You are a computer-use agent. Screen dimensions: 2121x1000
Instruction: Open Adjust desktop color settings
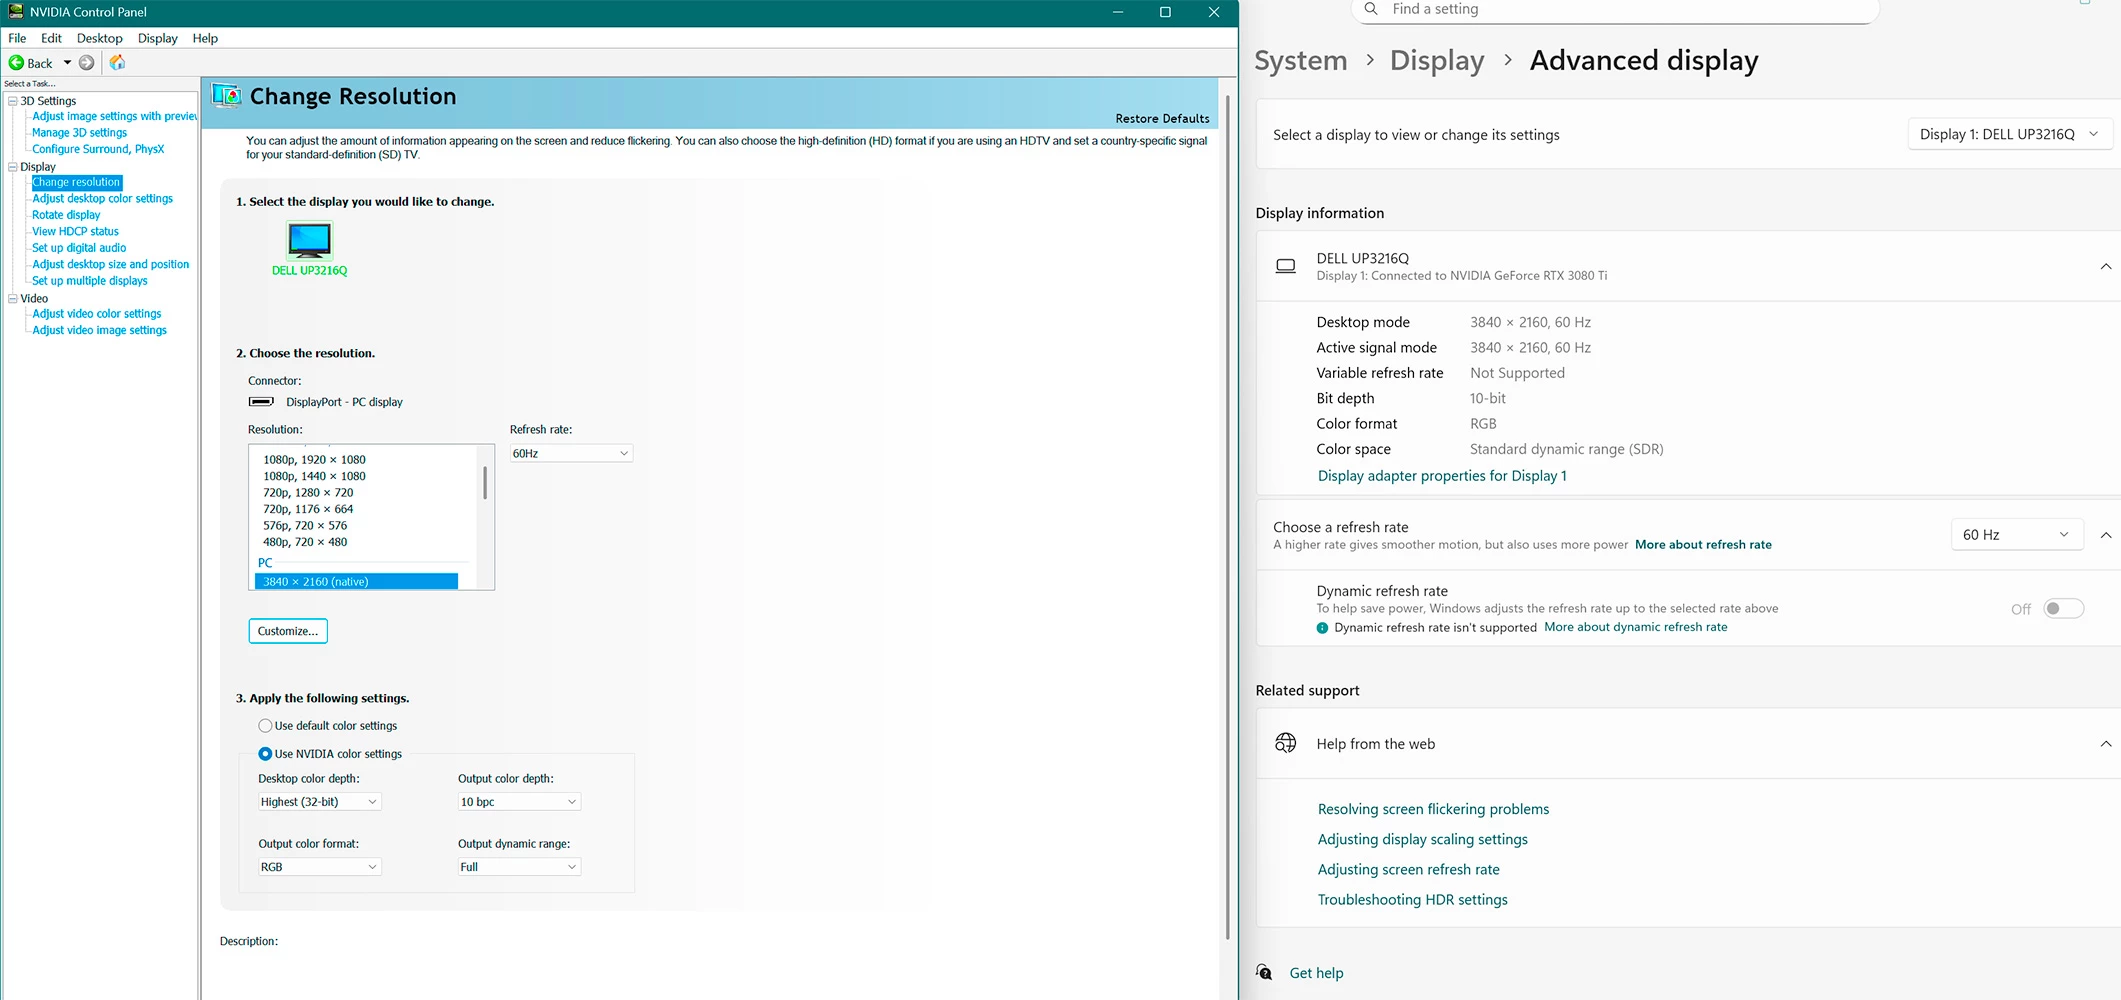point(102,198)
